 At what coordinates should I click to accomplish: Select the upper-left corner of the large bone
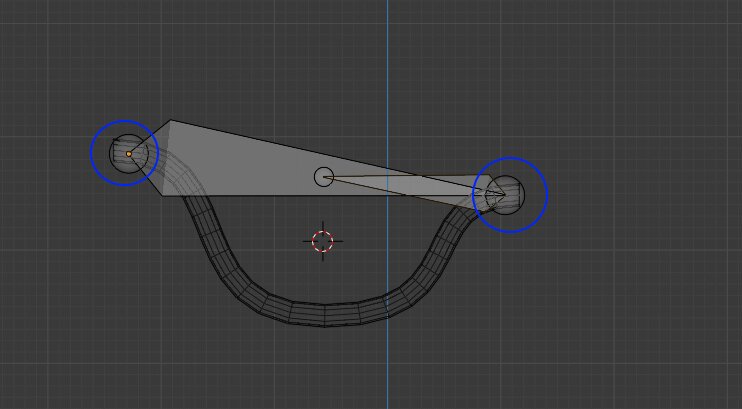(x=171, y=122)
